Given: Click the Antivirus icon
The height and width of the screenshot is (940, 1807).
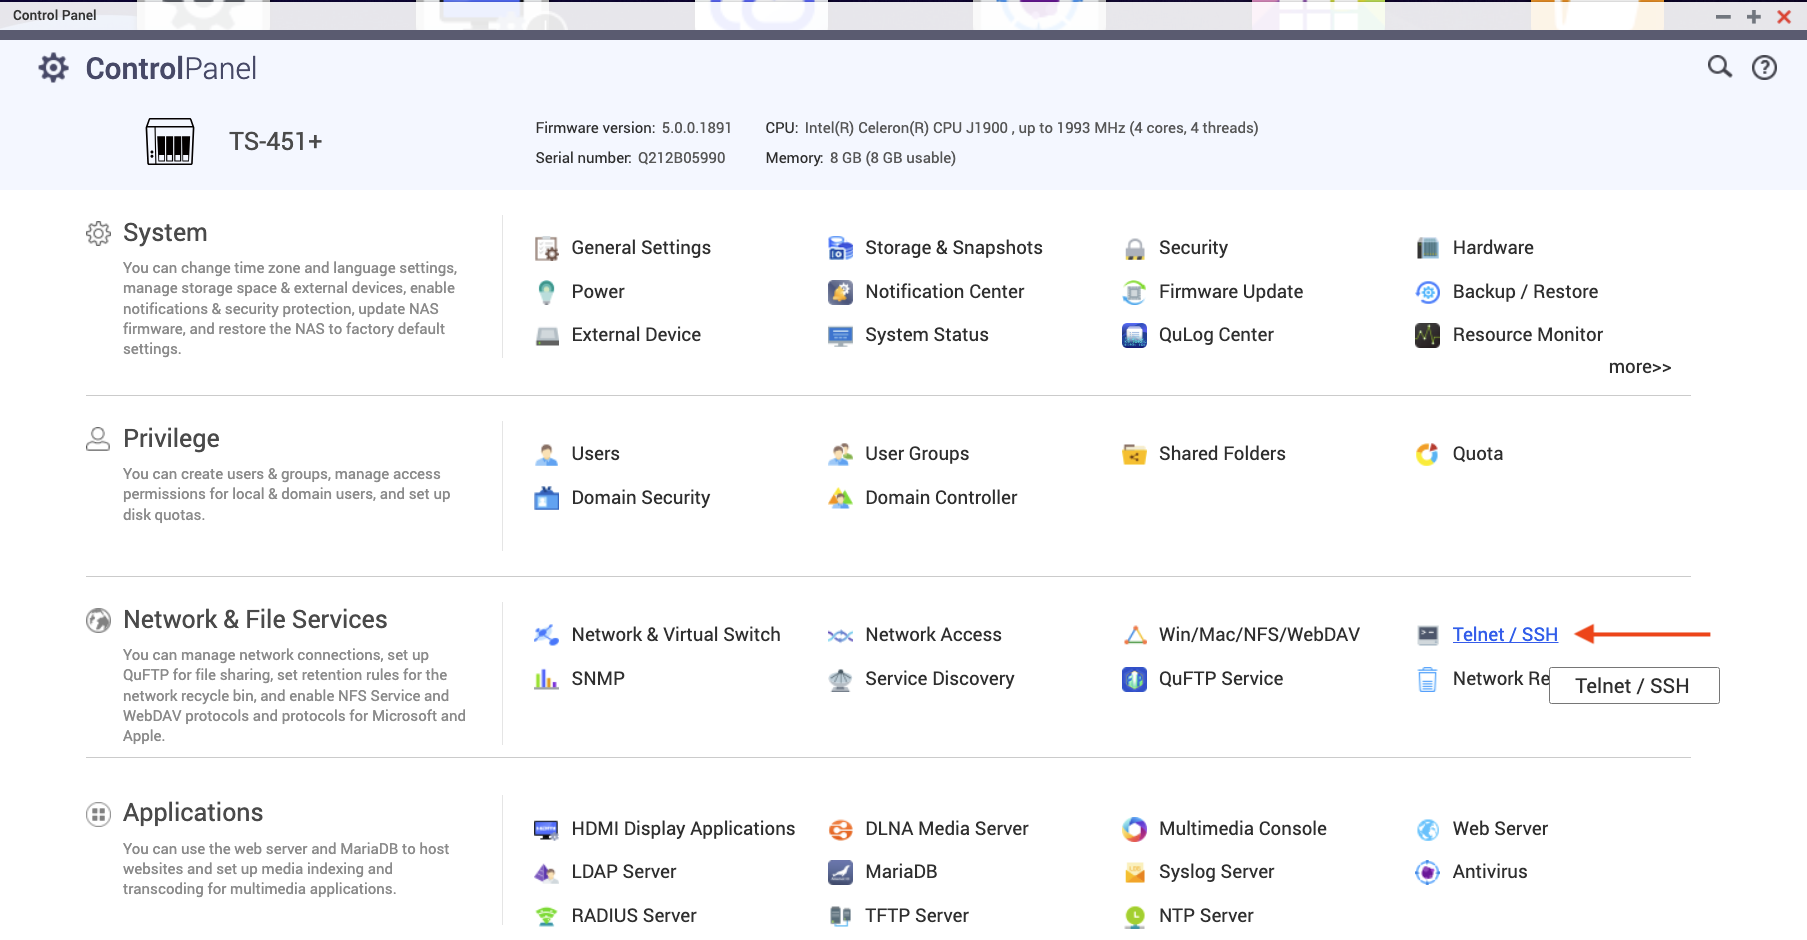Looking at the screenshot, I should pos(1427,872).
